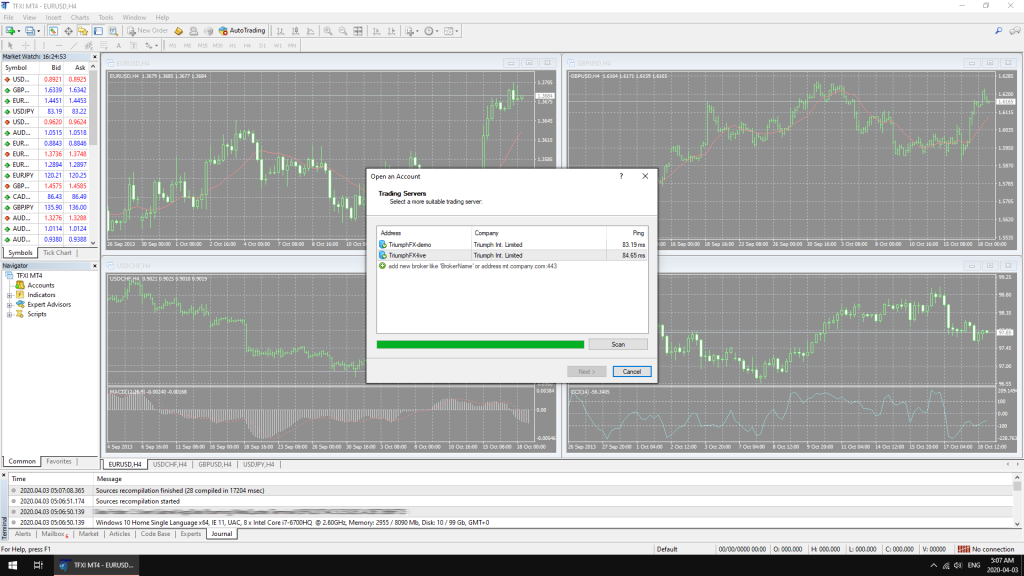This screenshot has width=1024, height=576.
Task: Open the Strategy Tester toolbar icon
Action: pyautogui.click(x=113, y=31)
